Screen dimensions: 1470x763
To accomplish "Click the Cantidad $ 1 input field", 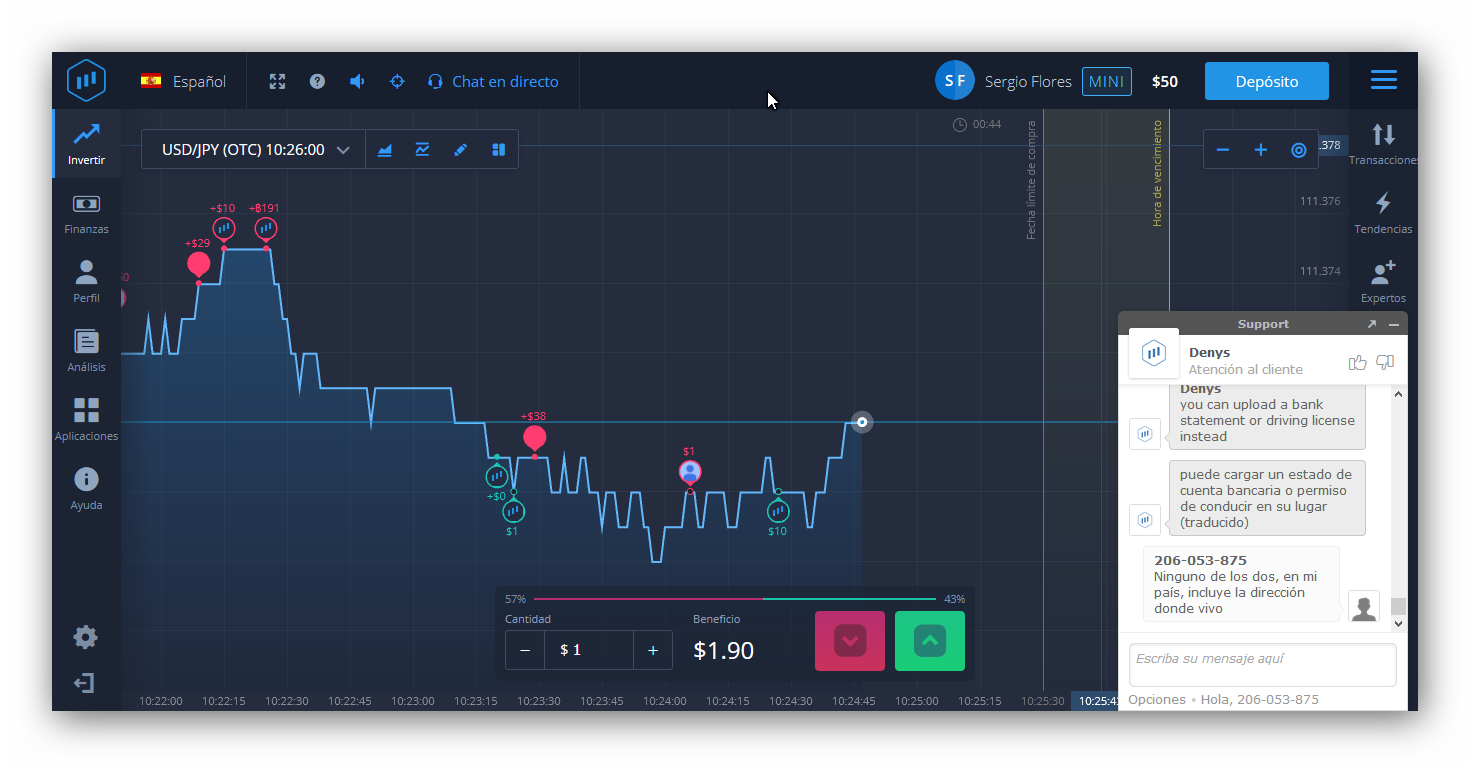I will pyautogui.click(x=589, y=650).
